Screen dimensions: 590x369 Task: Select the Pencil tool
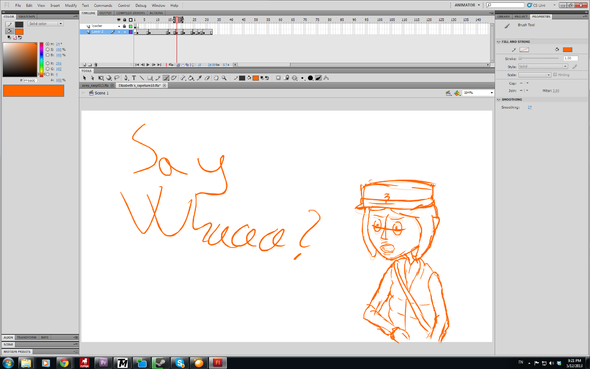(x=158, y=78)
